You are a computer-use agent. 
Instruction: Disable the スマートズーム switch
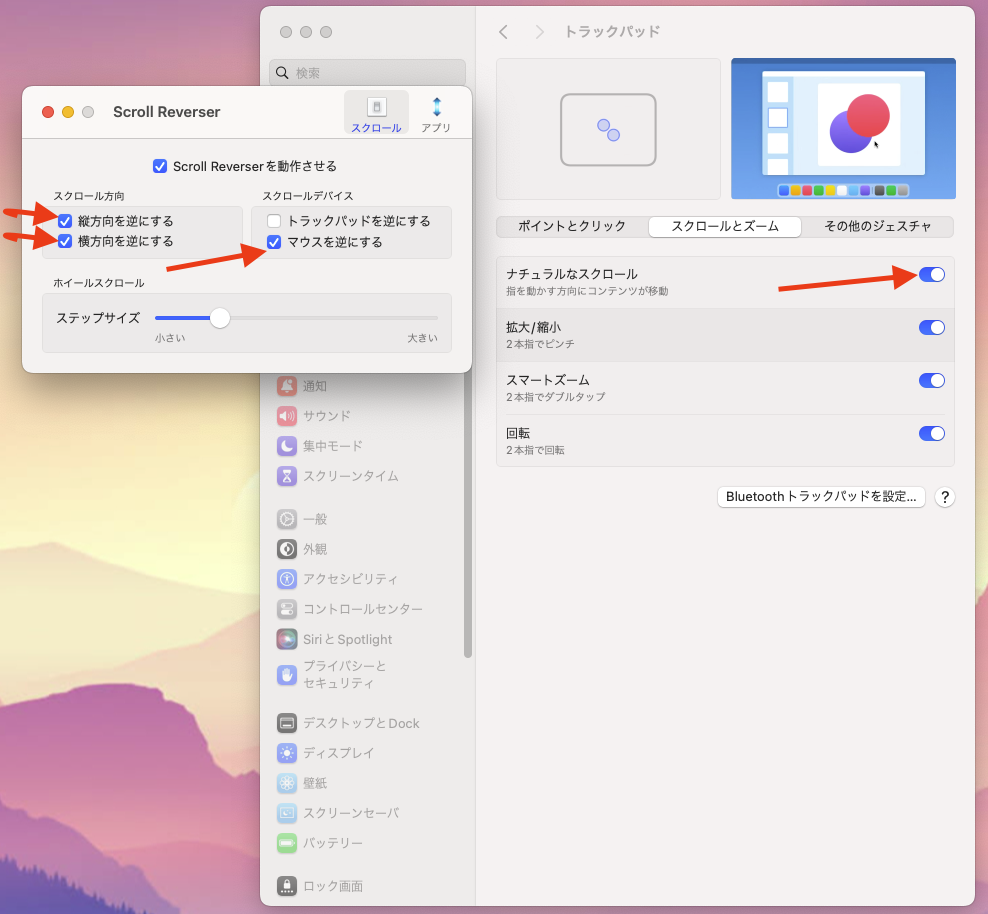tap(931, 380)
